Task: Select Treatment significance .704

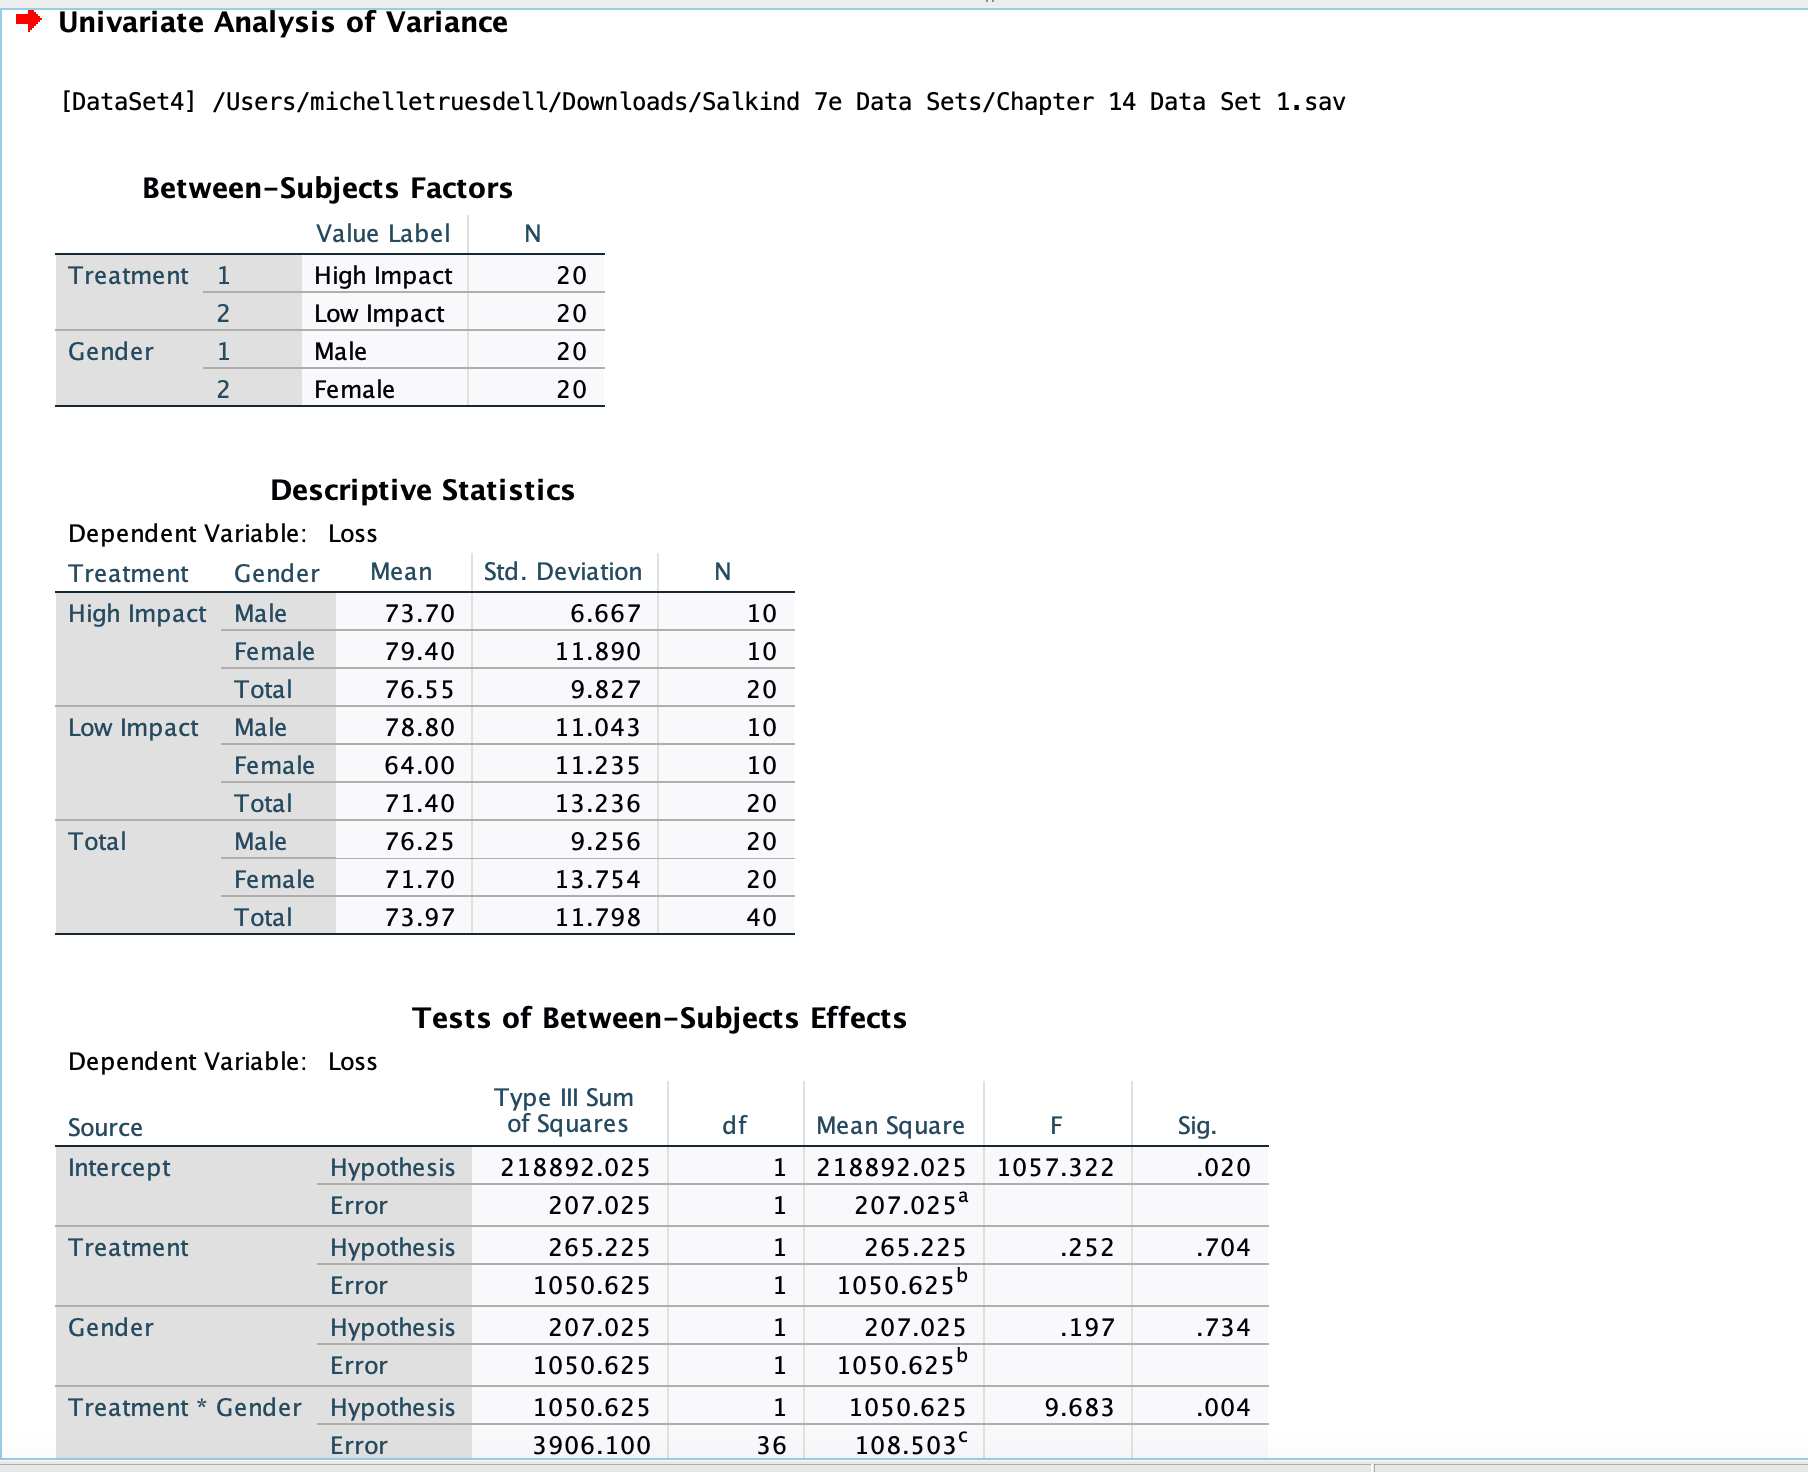Action: point(1223,1247)
